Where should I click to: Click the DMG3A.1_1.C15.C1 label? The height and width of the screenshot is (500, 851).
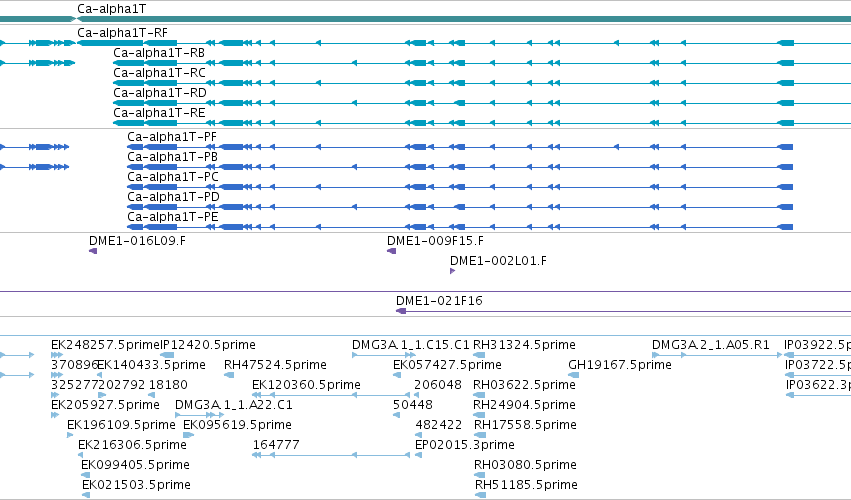(x=410, y=345)
